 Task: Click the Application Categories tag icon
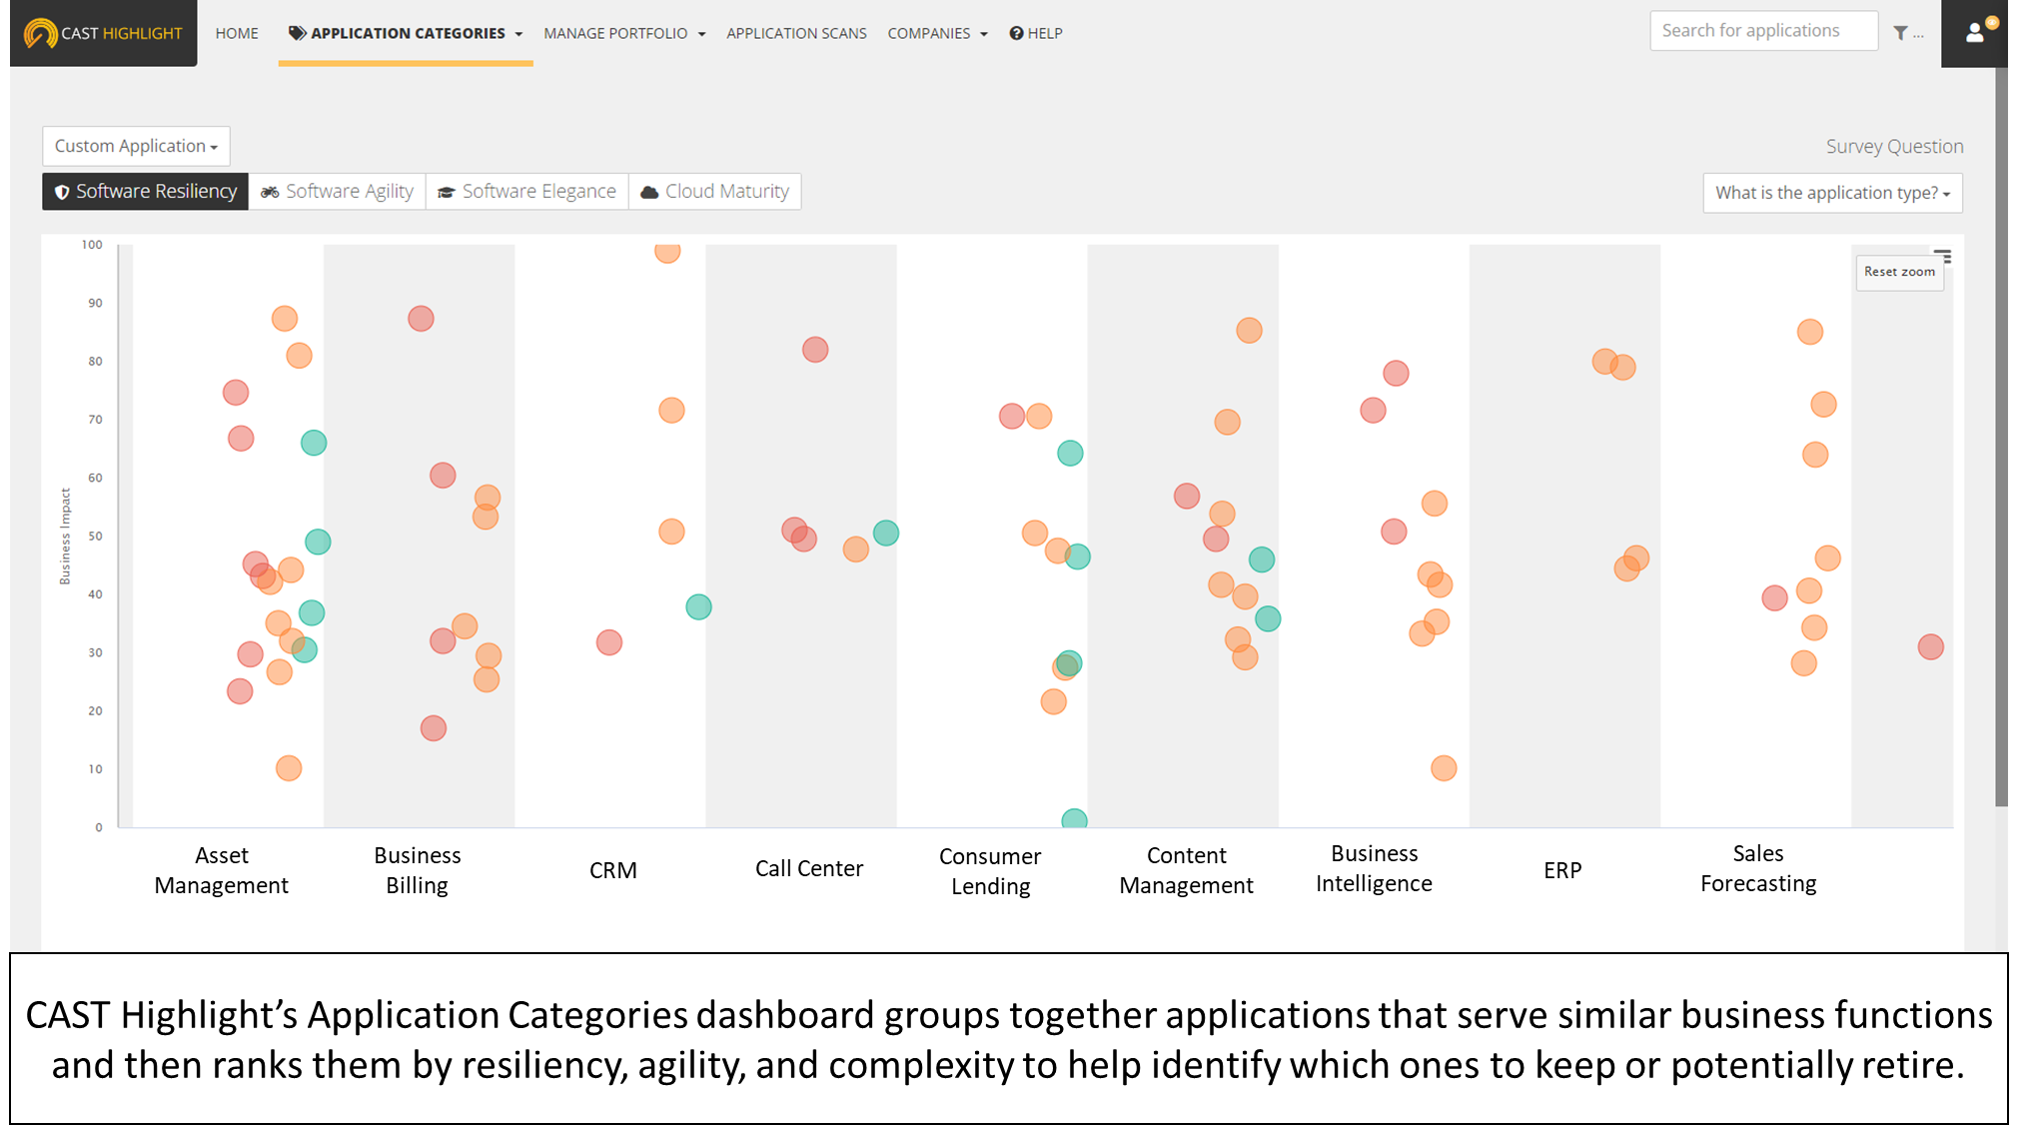297,33
